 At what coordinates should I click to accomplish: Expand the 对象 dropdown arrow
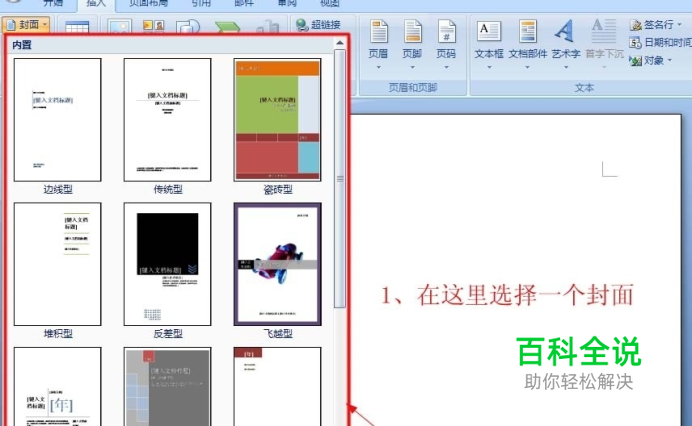tap(670, 60)
